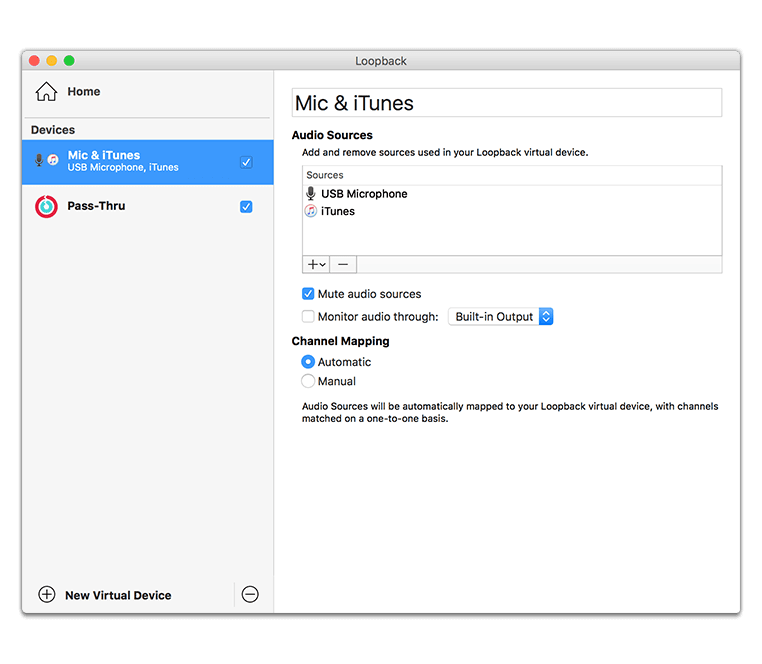Open the add source plus dropdown
Viewport: 762px width, 664px height.
[x=316, y=264]
